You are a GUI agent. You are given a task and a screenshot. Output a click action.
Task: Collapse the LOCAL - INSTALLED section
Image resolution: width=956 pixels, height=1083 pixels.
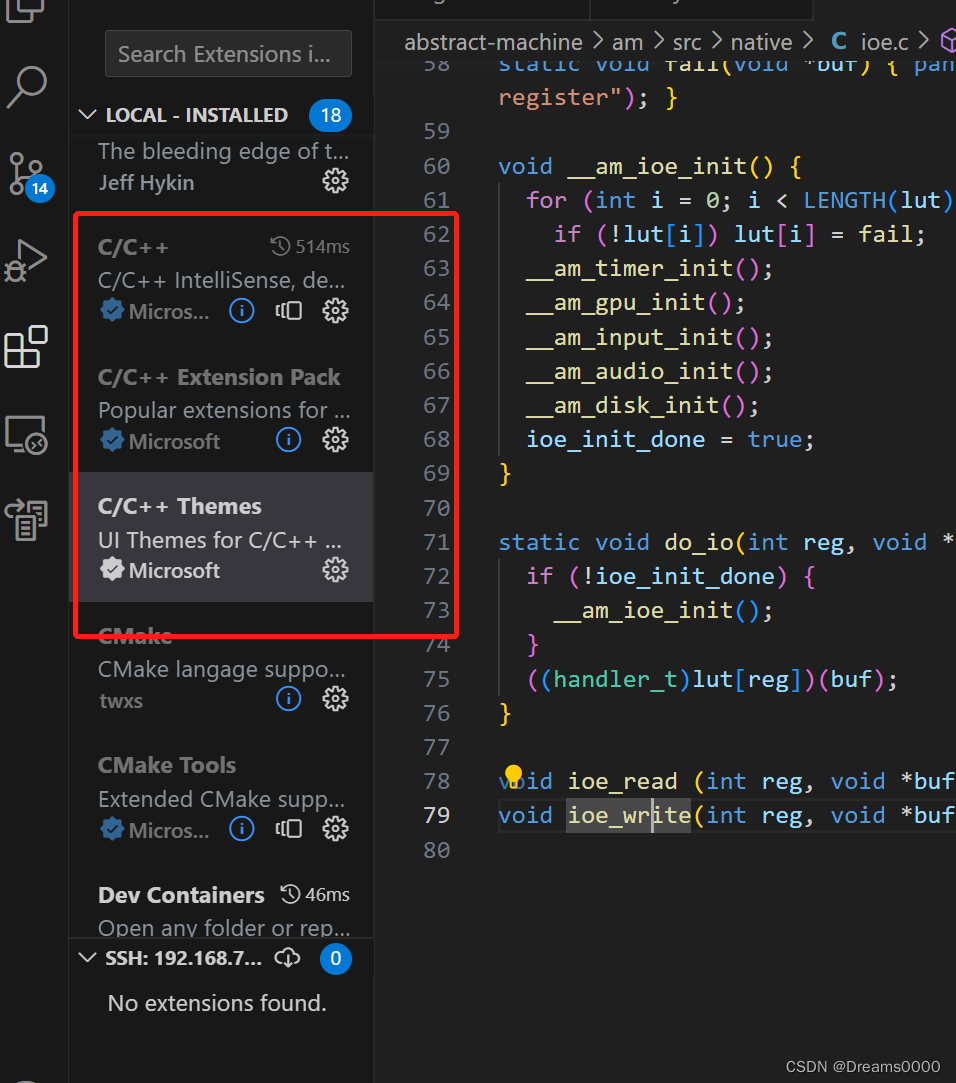point(88,115)
